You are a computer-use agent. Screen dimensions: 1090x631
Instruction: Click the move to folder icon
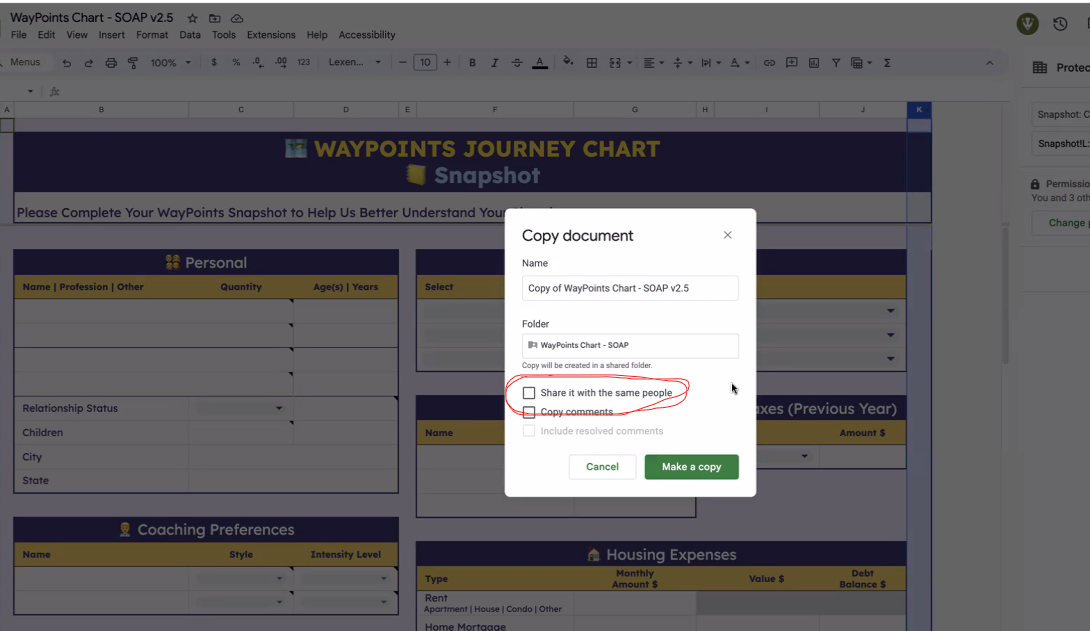215,18
